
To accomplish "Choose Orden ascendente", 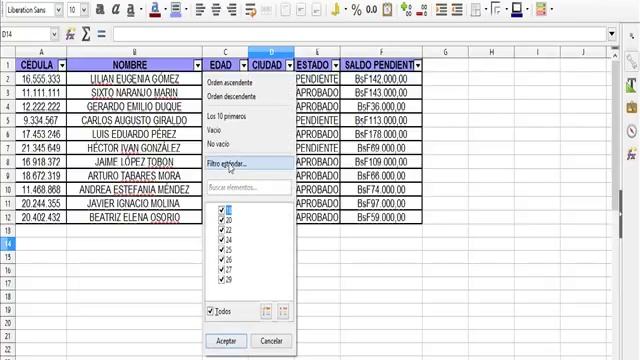I will (x=229, y=83).
